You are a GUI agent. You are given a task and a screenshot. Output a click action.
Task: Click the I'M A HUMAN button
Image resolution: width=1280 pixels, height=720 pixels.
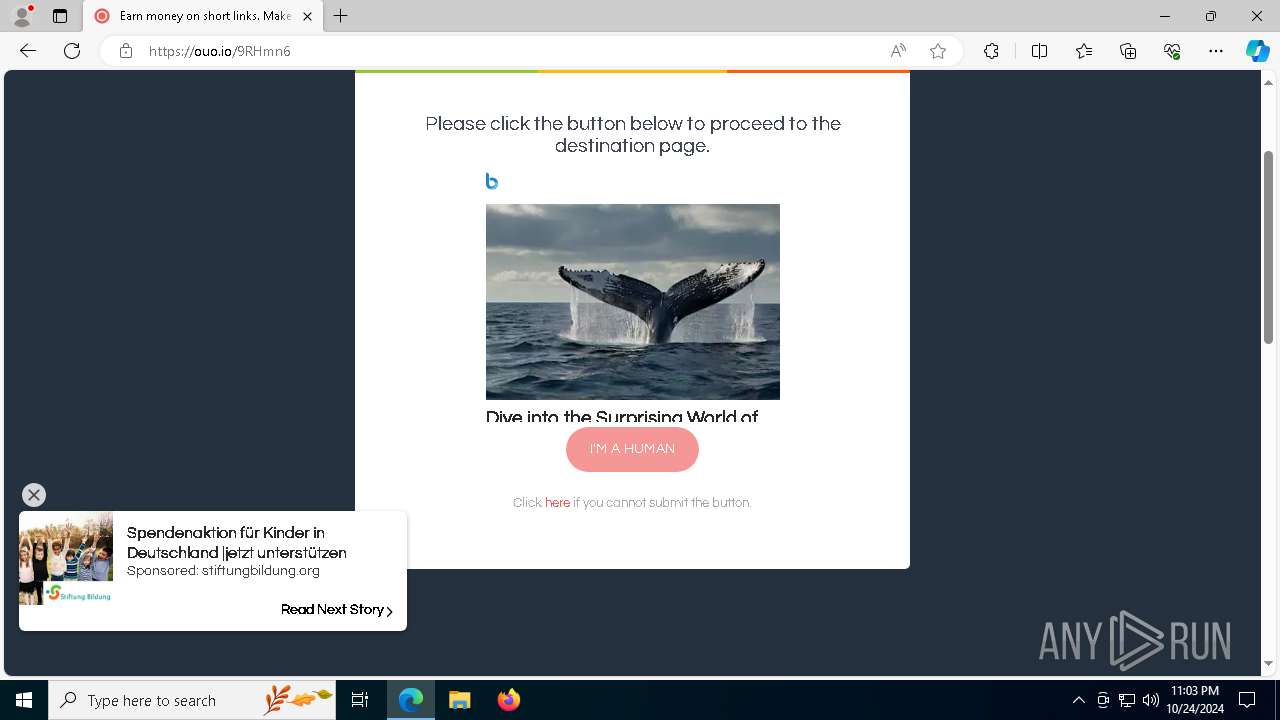tap(632, 449)
